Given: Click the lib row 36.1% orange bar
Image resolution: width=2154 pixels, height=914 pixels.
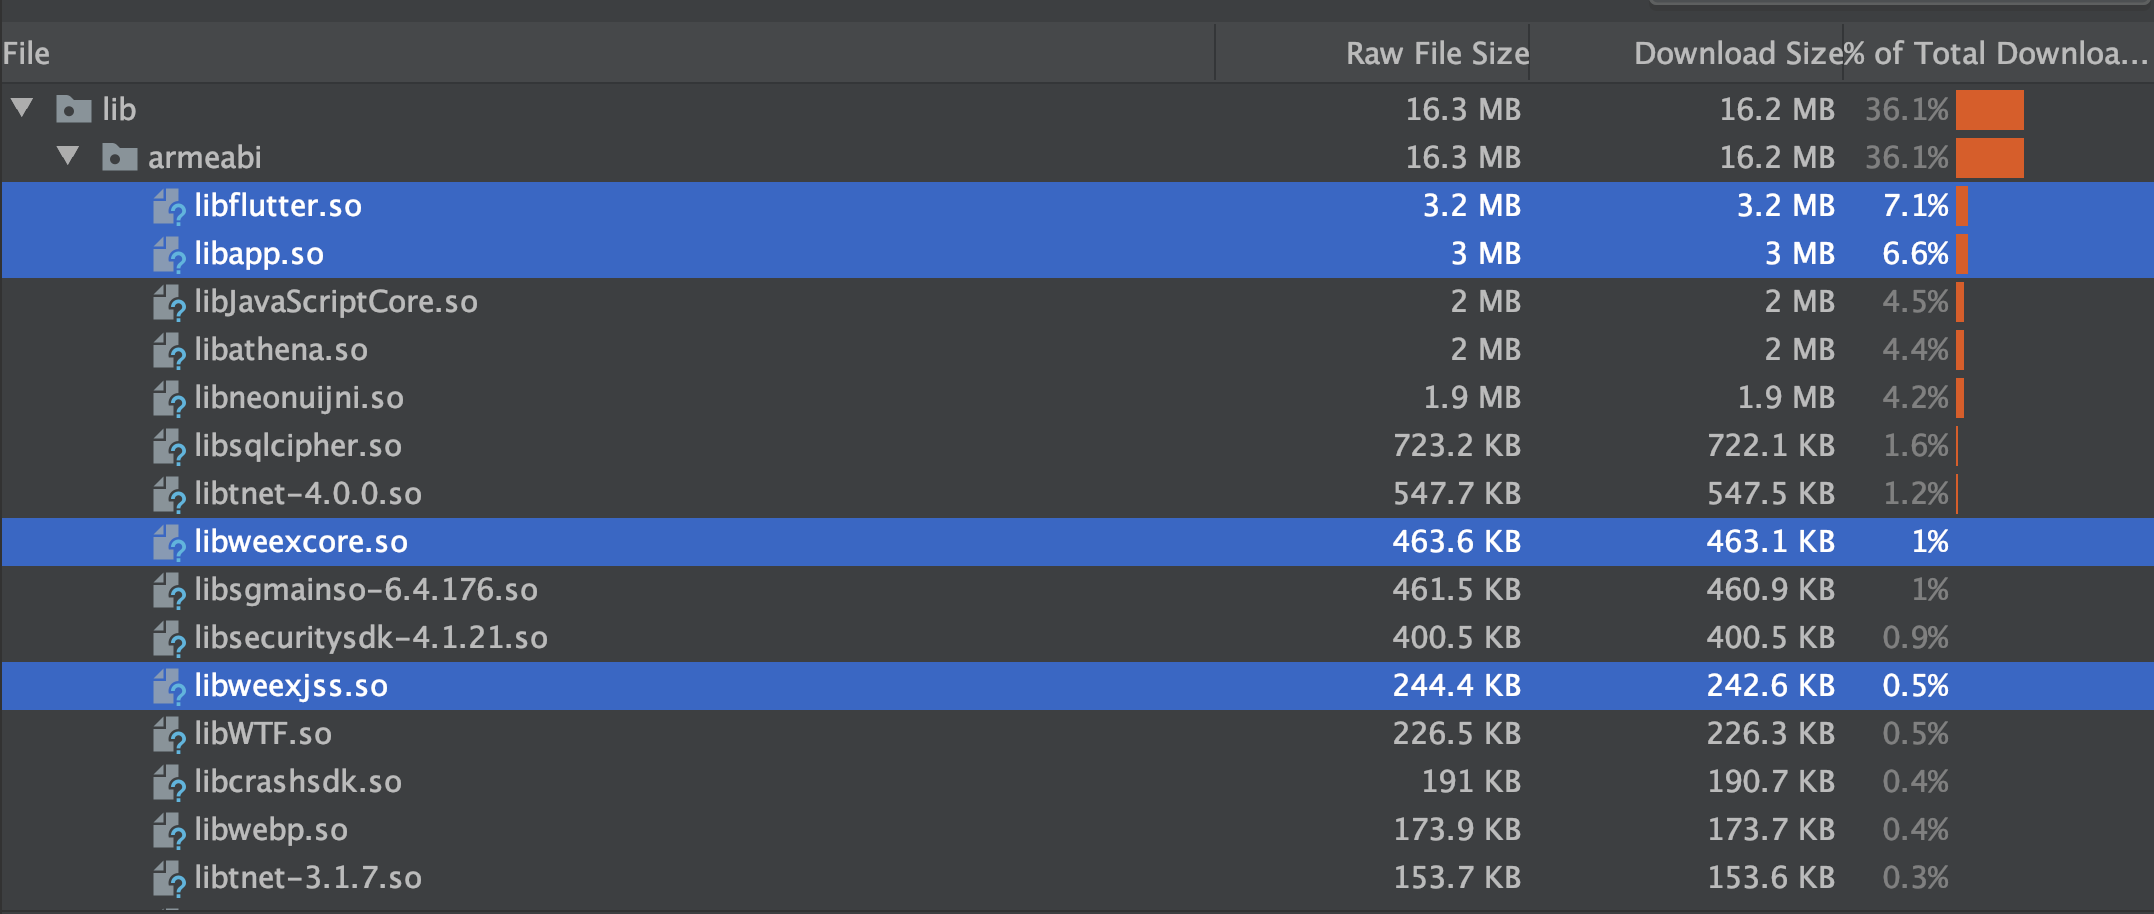Looking at the screenshot, I should [1989, 109].
